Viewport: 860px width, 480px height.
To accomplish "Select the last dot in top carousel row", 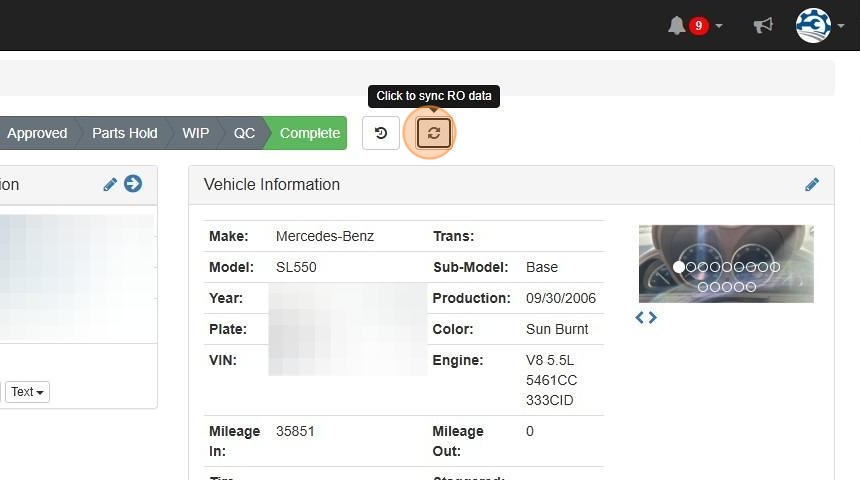I will pos(775,267).
